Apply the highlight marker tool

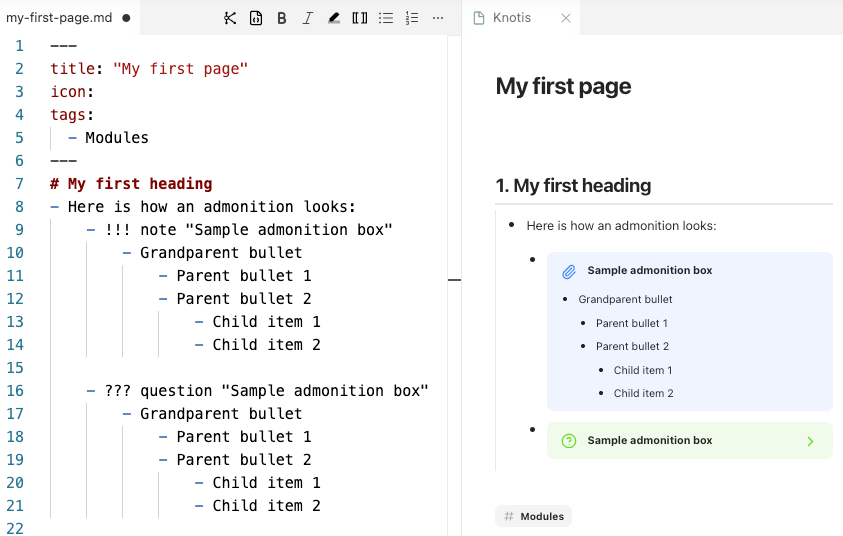point(334,18)
